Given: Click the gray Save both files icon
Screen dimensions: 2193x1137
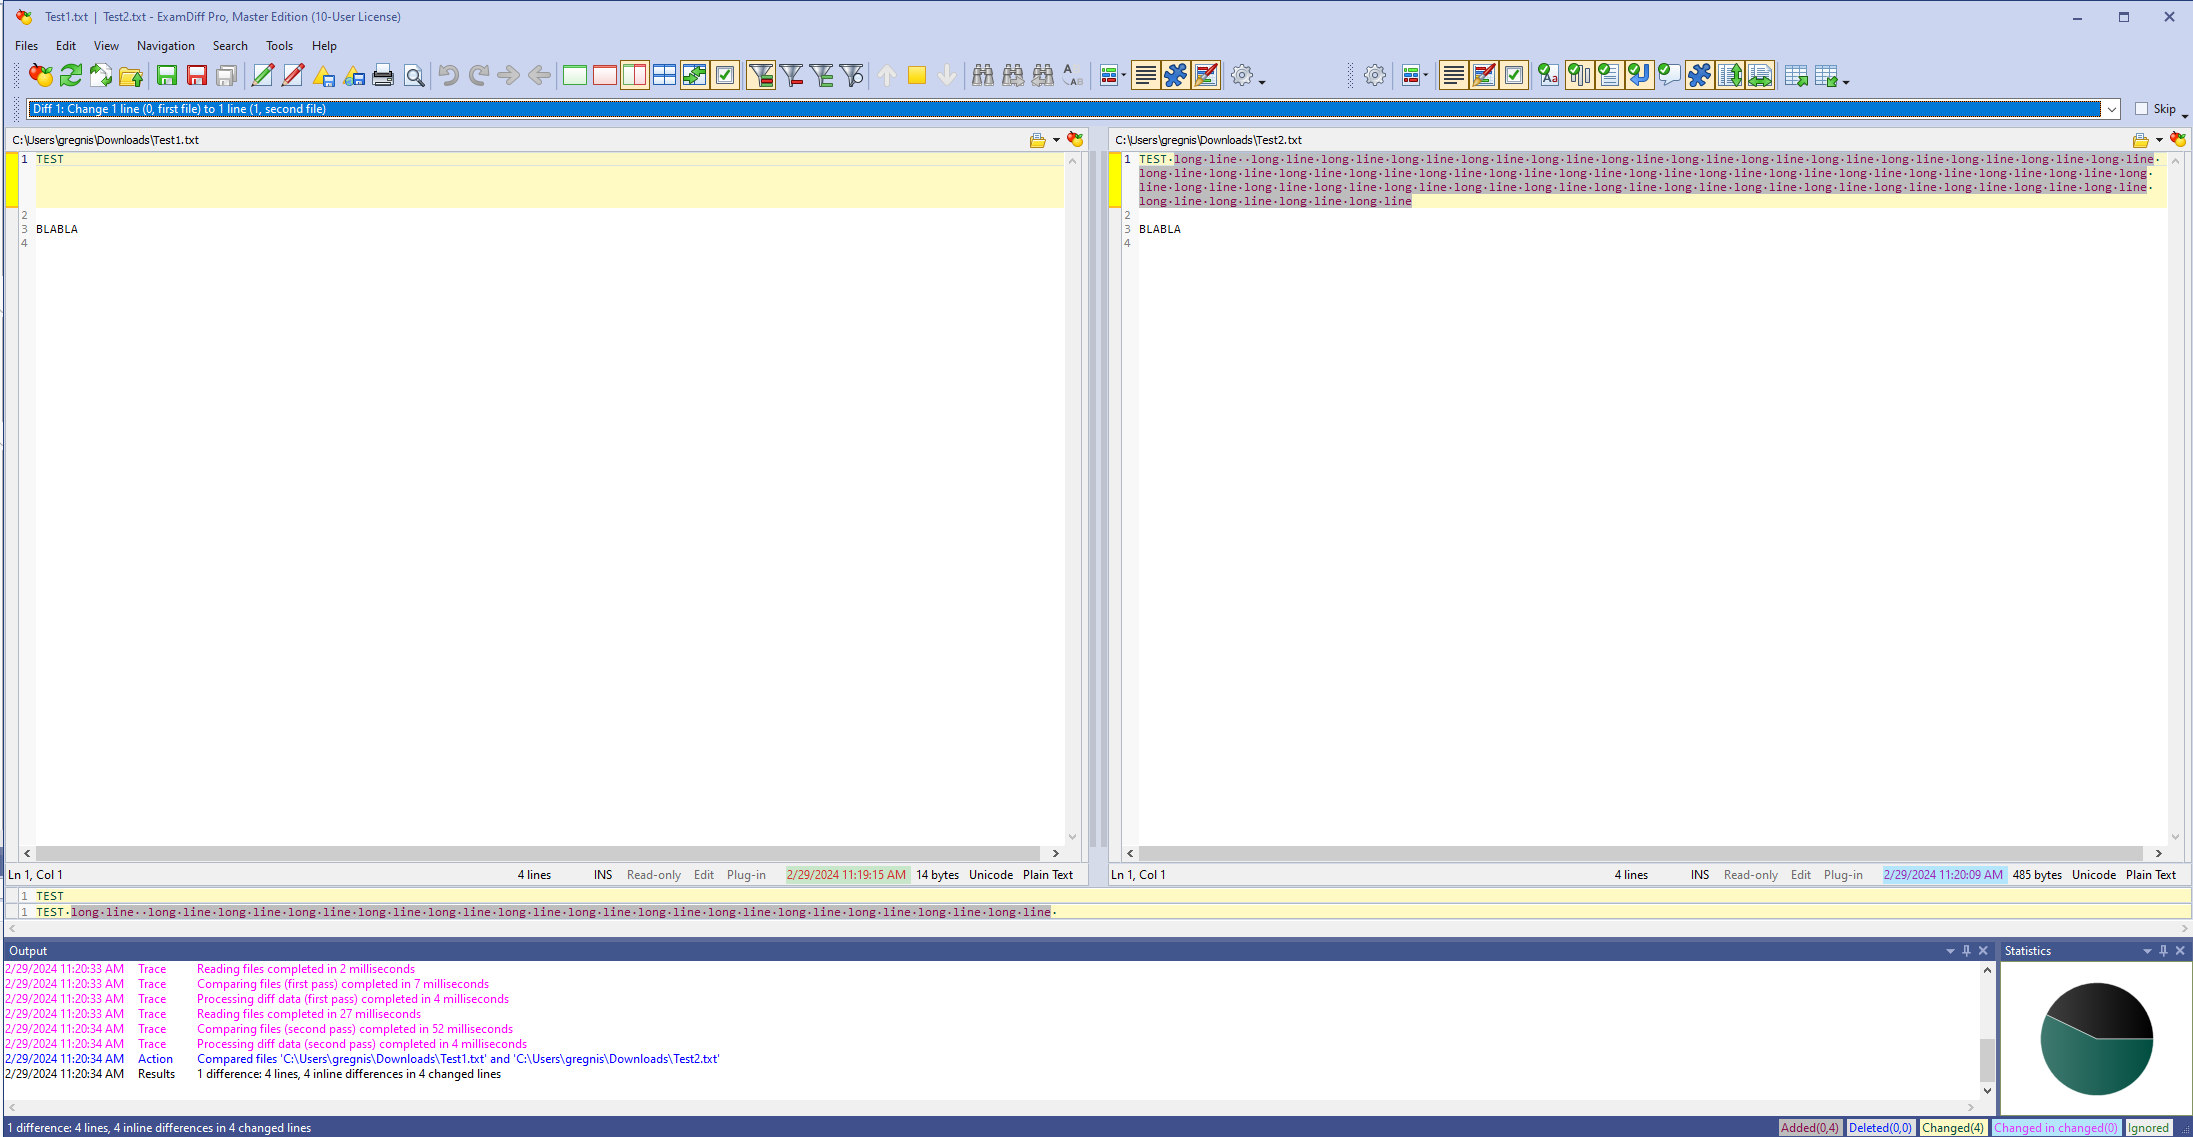Looking at the screenshot, I should point(227,75).
